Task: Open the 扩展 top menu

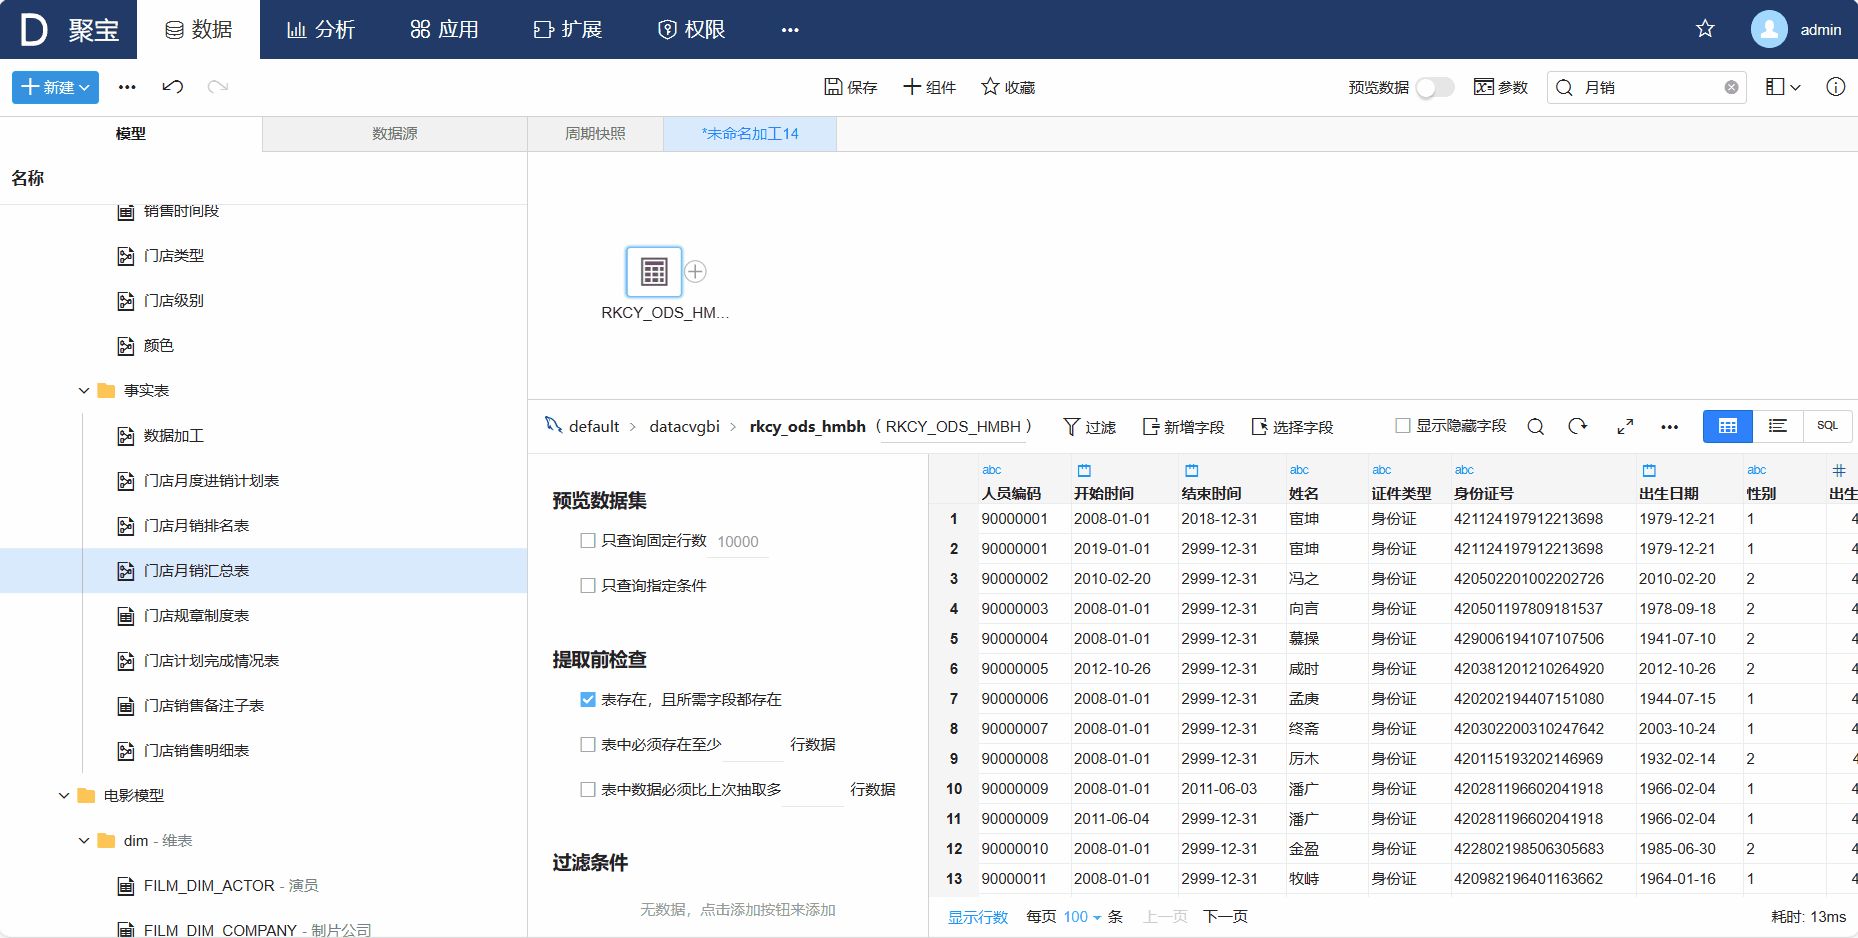Action: [x=568, y=30]
